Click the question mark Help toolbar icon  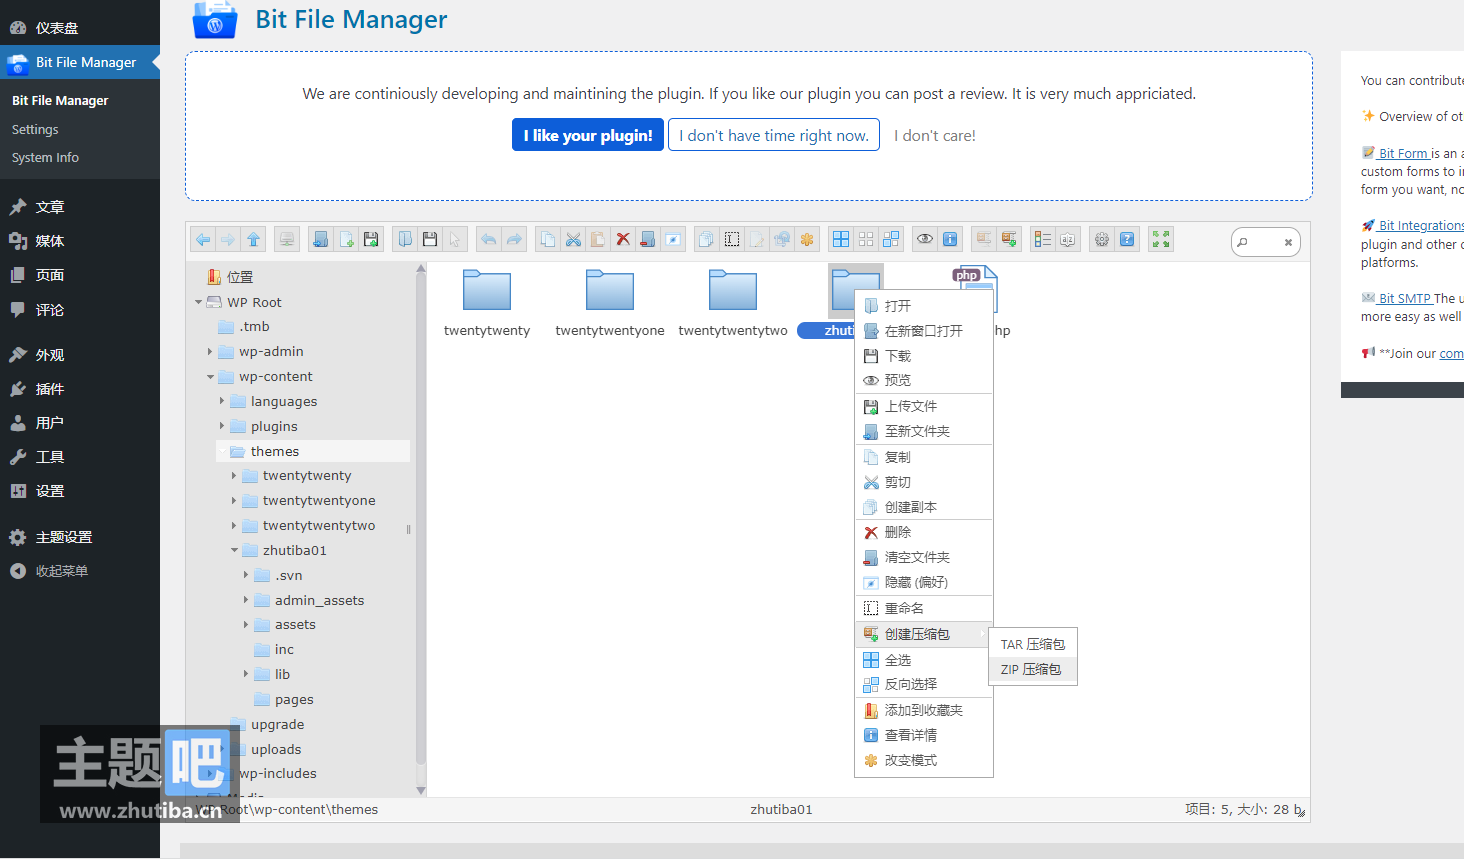(1127, 239)
